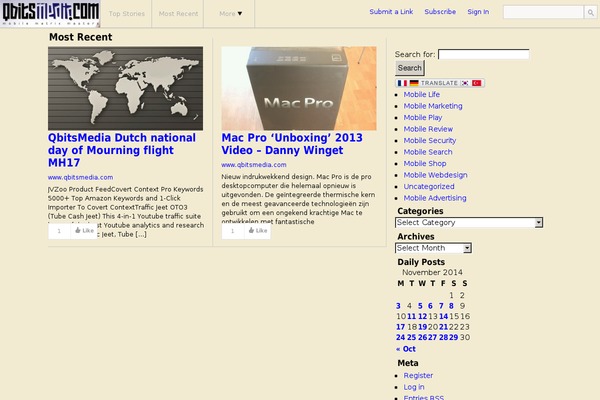Click the sidebar Search button
The image size is (600, 400).
pyautogui.click(x=409, y=68)
